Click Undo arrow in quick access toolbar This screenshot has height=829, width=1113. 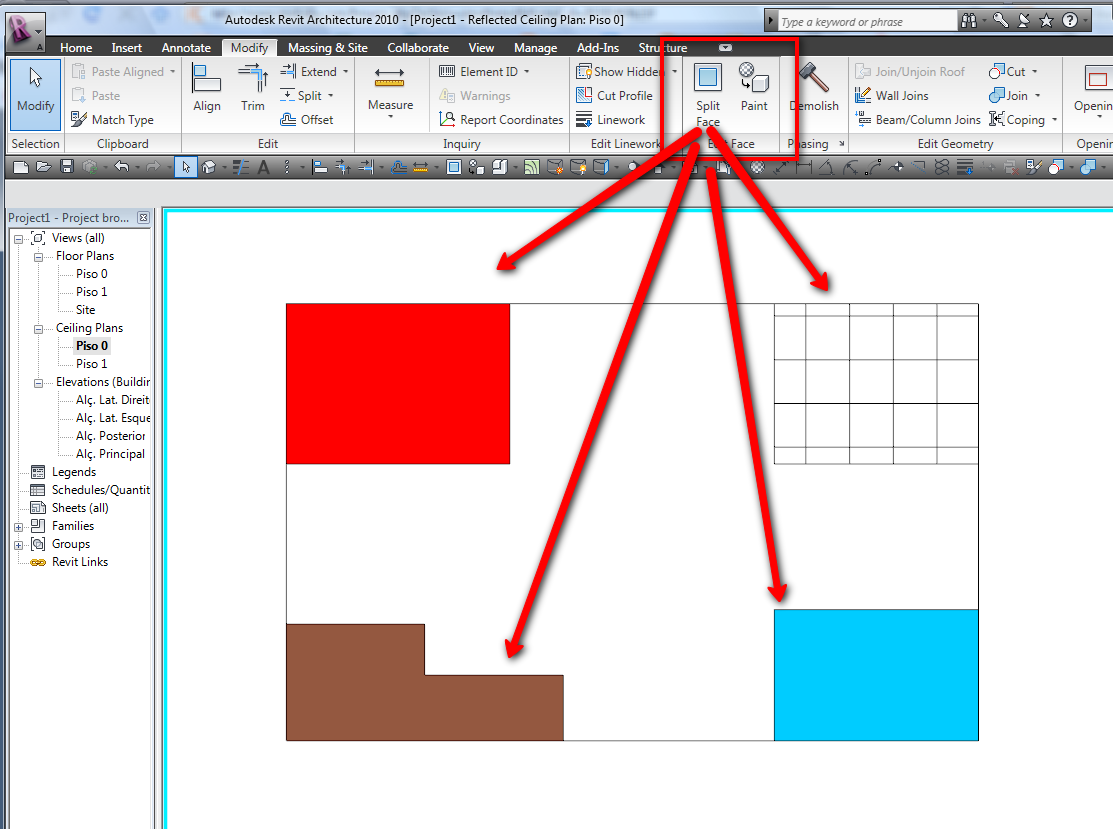tap(122, 168)
